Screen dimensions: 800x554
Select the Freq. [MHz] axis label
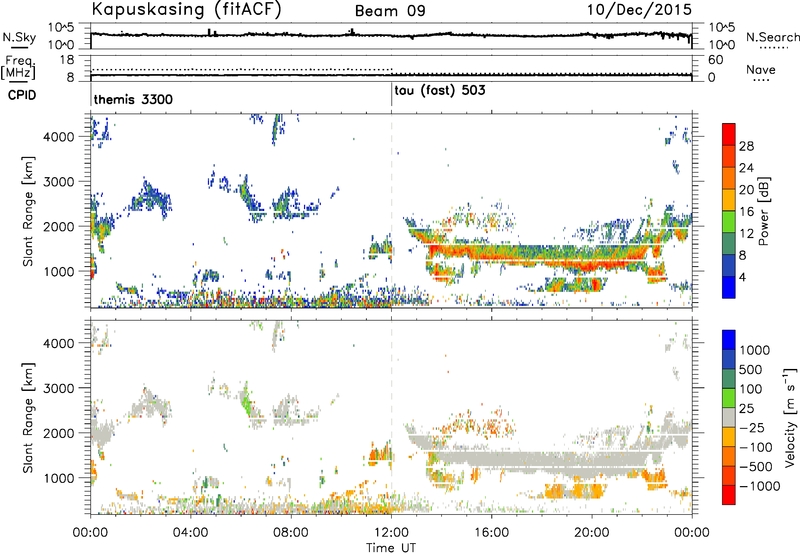(18, 68)
